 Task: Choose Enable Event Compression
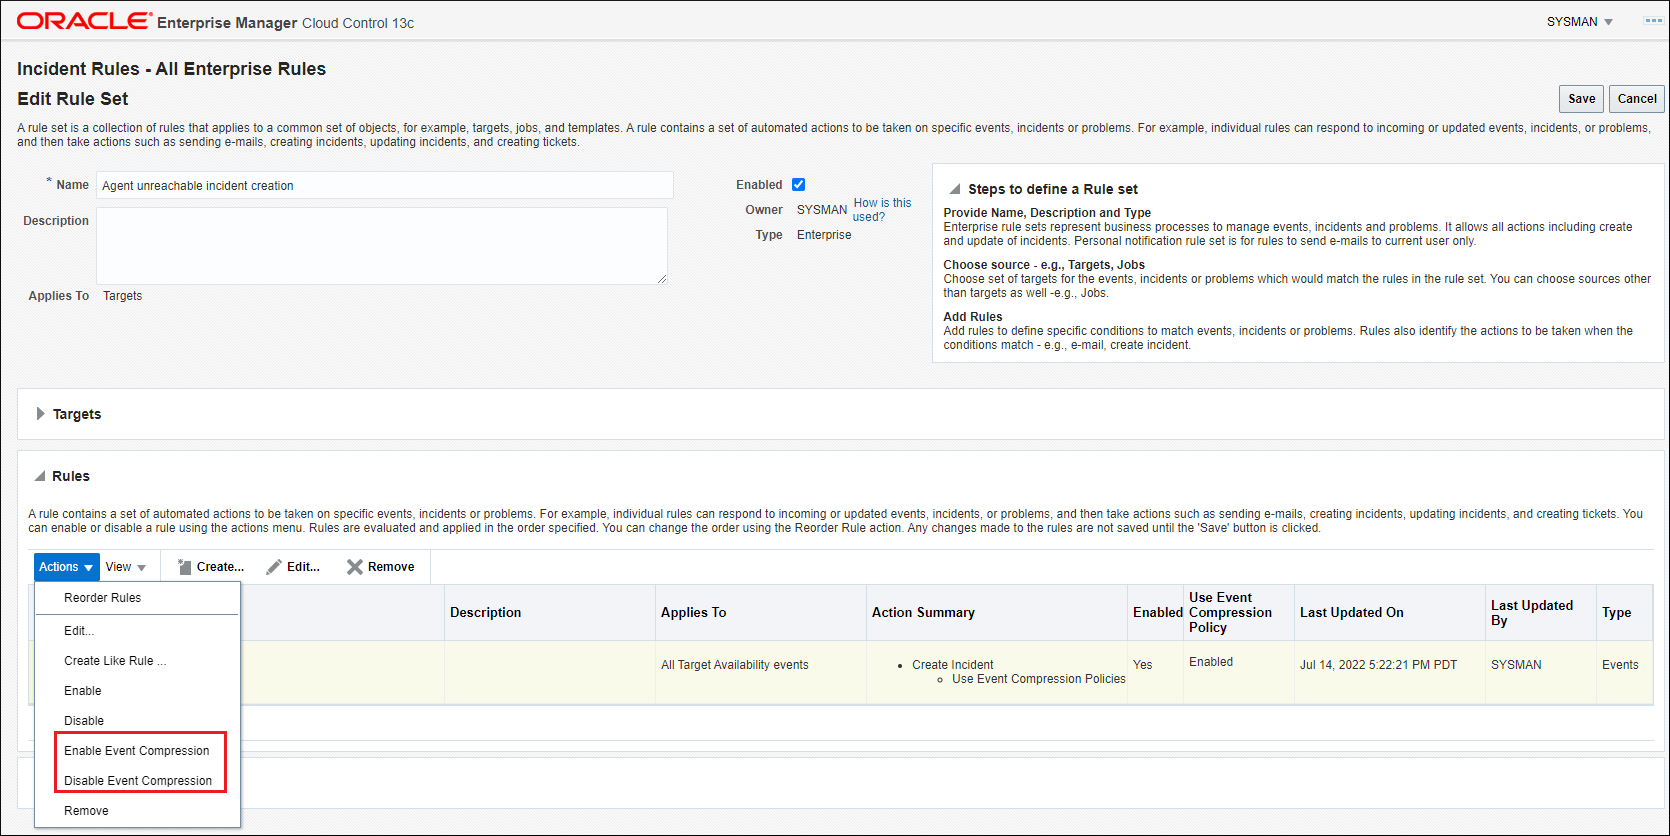(x=138, y=751)
